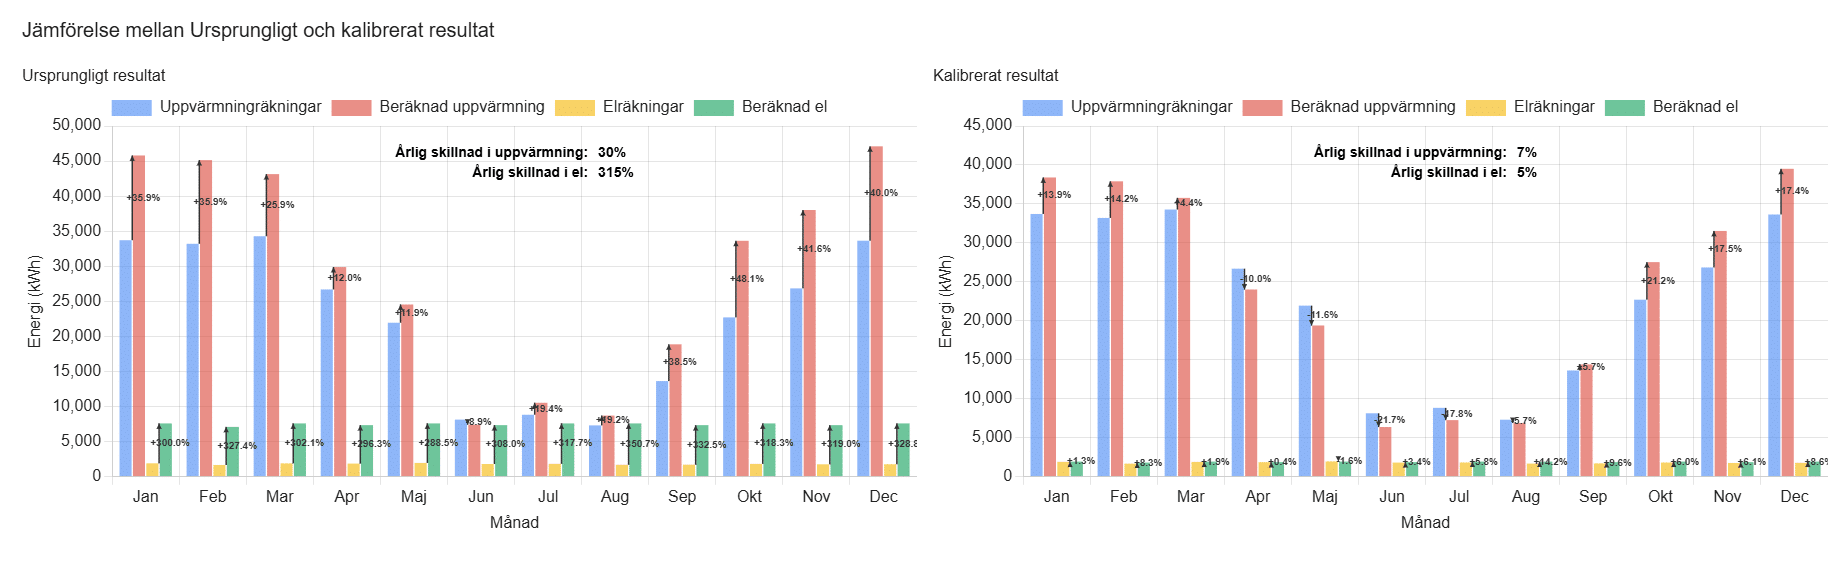Toggle Uppvärmningräkningar legend in Ursprungligt resultat chart
Screen dimensions: 1847x565
(x=240, y=107)
